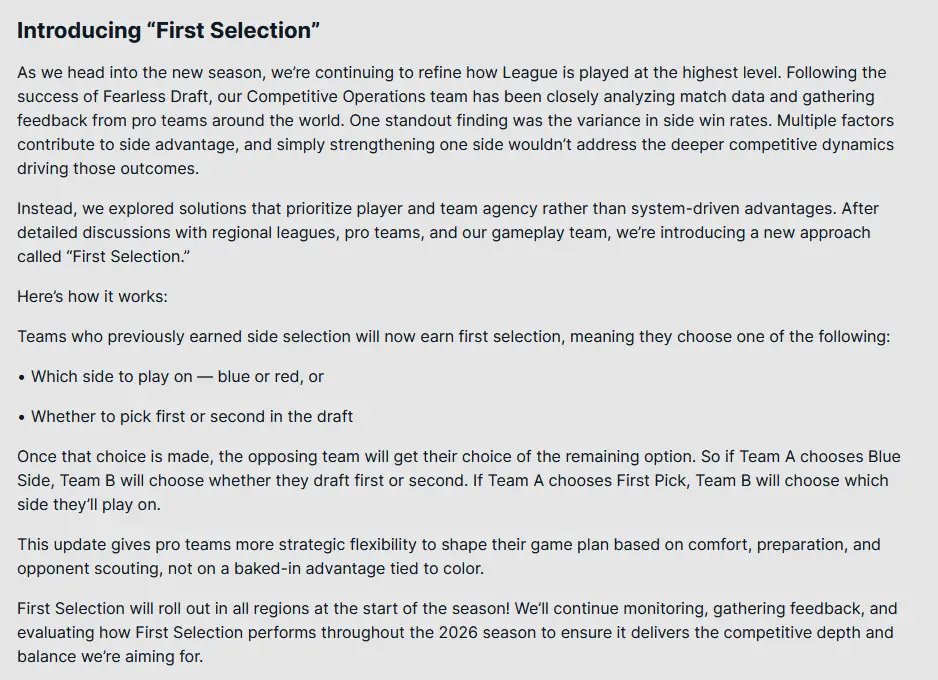Click the paragraph starting "First Selection will roll out"
The image size is (938, 680).
click(x=456, y=633)
